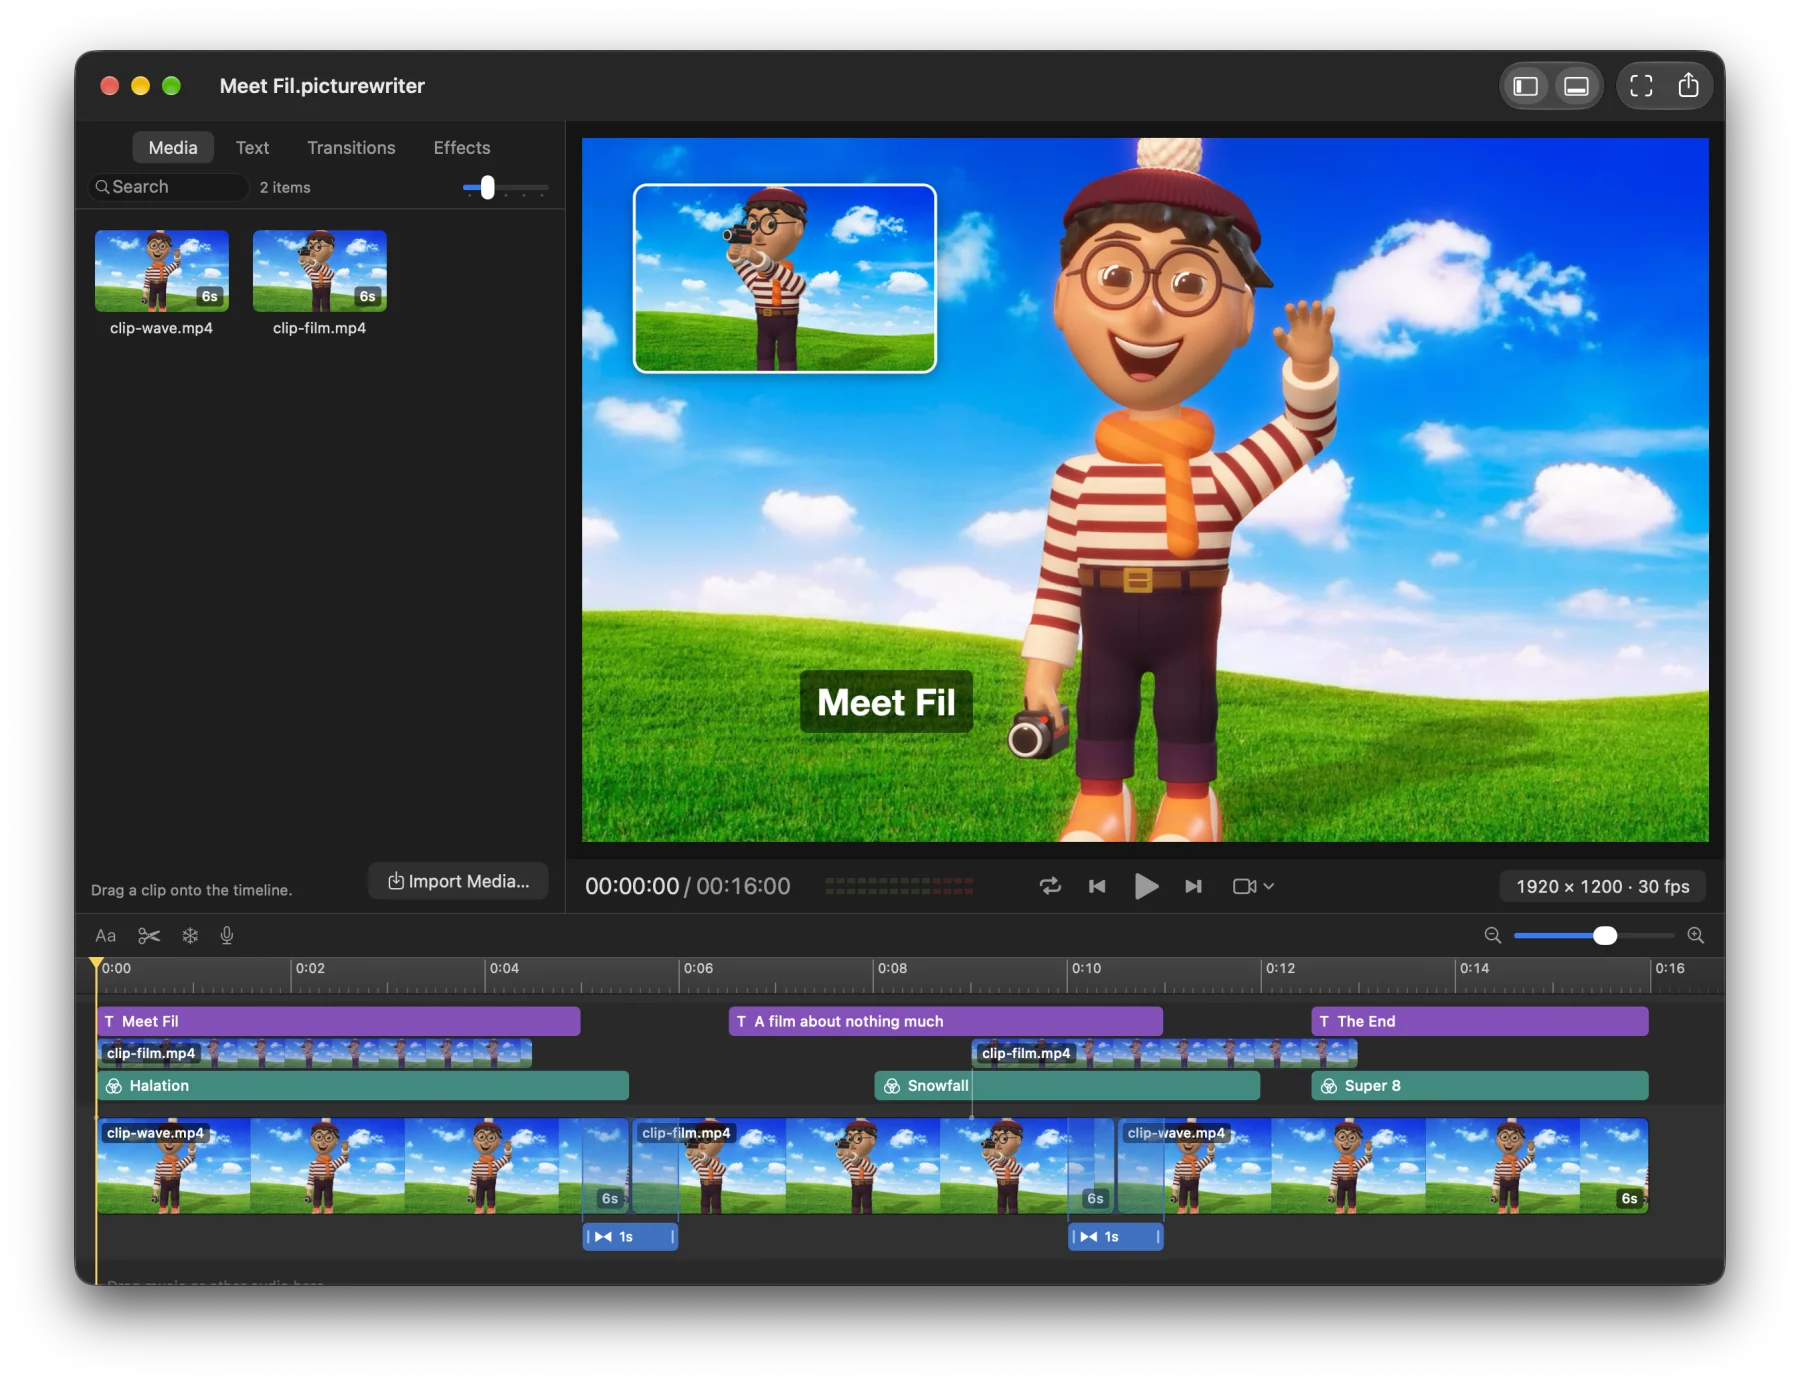Viewport: 1800px width, 1384px height.
Task: Click the Import Media button
Action: [x=459, y=881]
